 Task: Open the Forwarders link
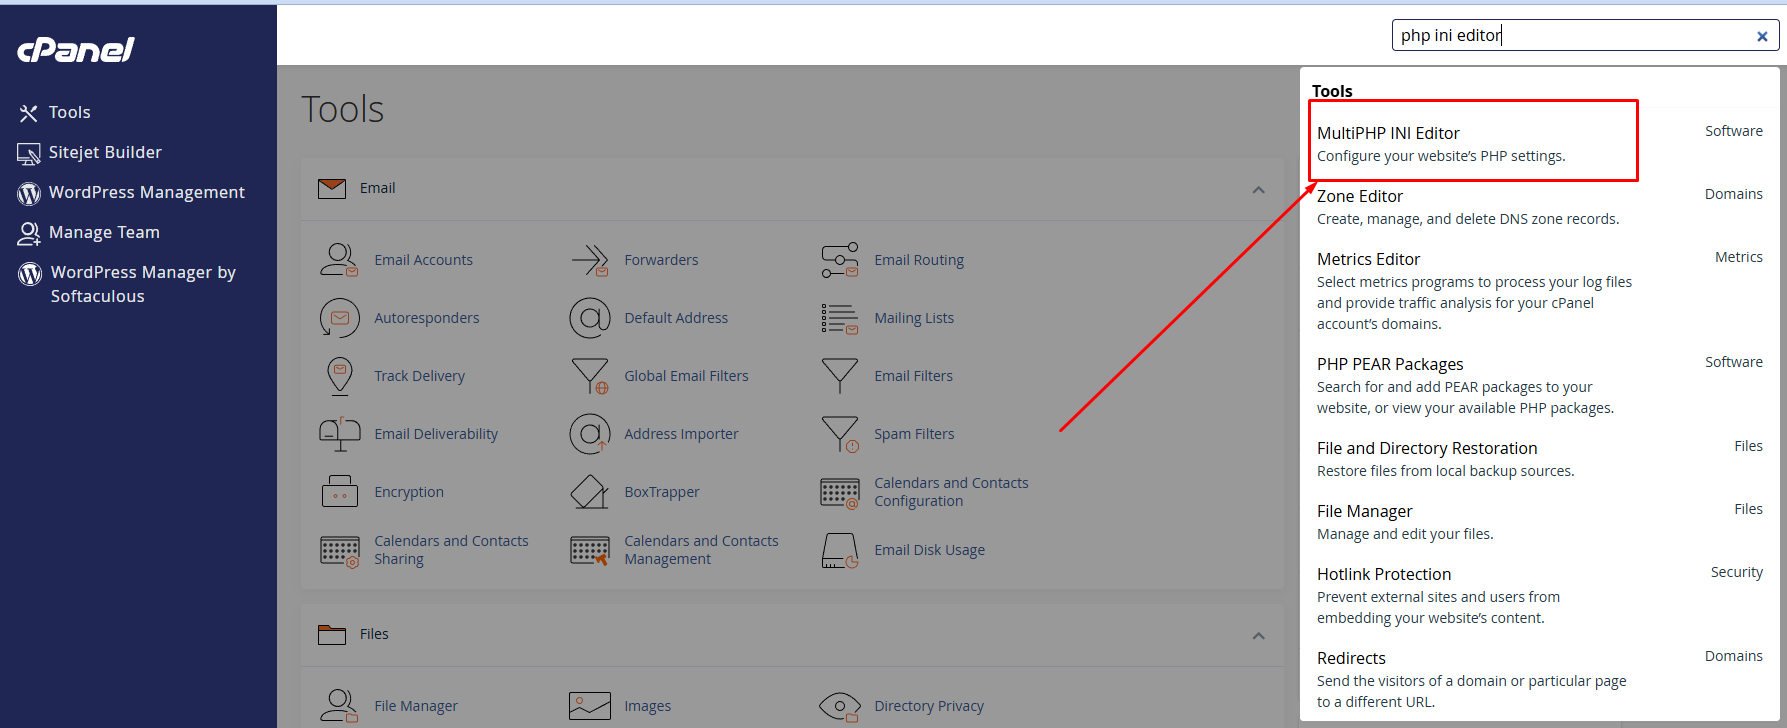tap(661, 260)
